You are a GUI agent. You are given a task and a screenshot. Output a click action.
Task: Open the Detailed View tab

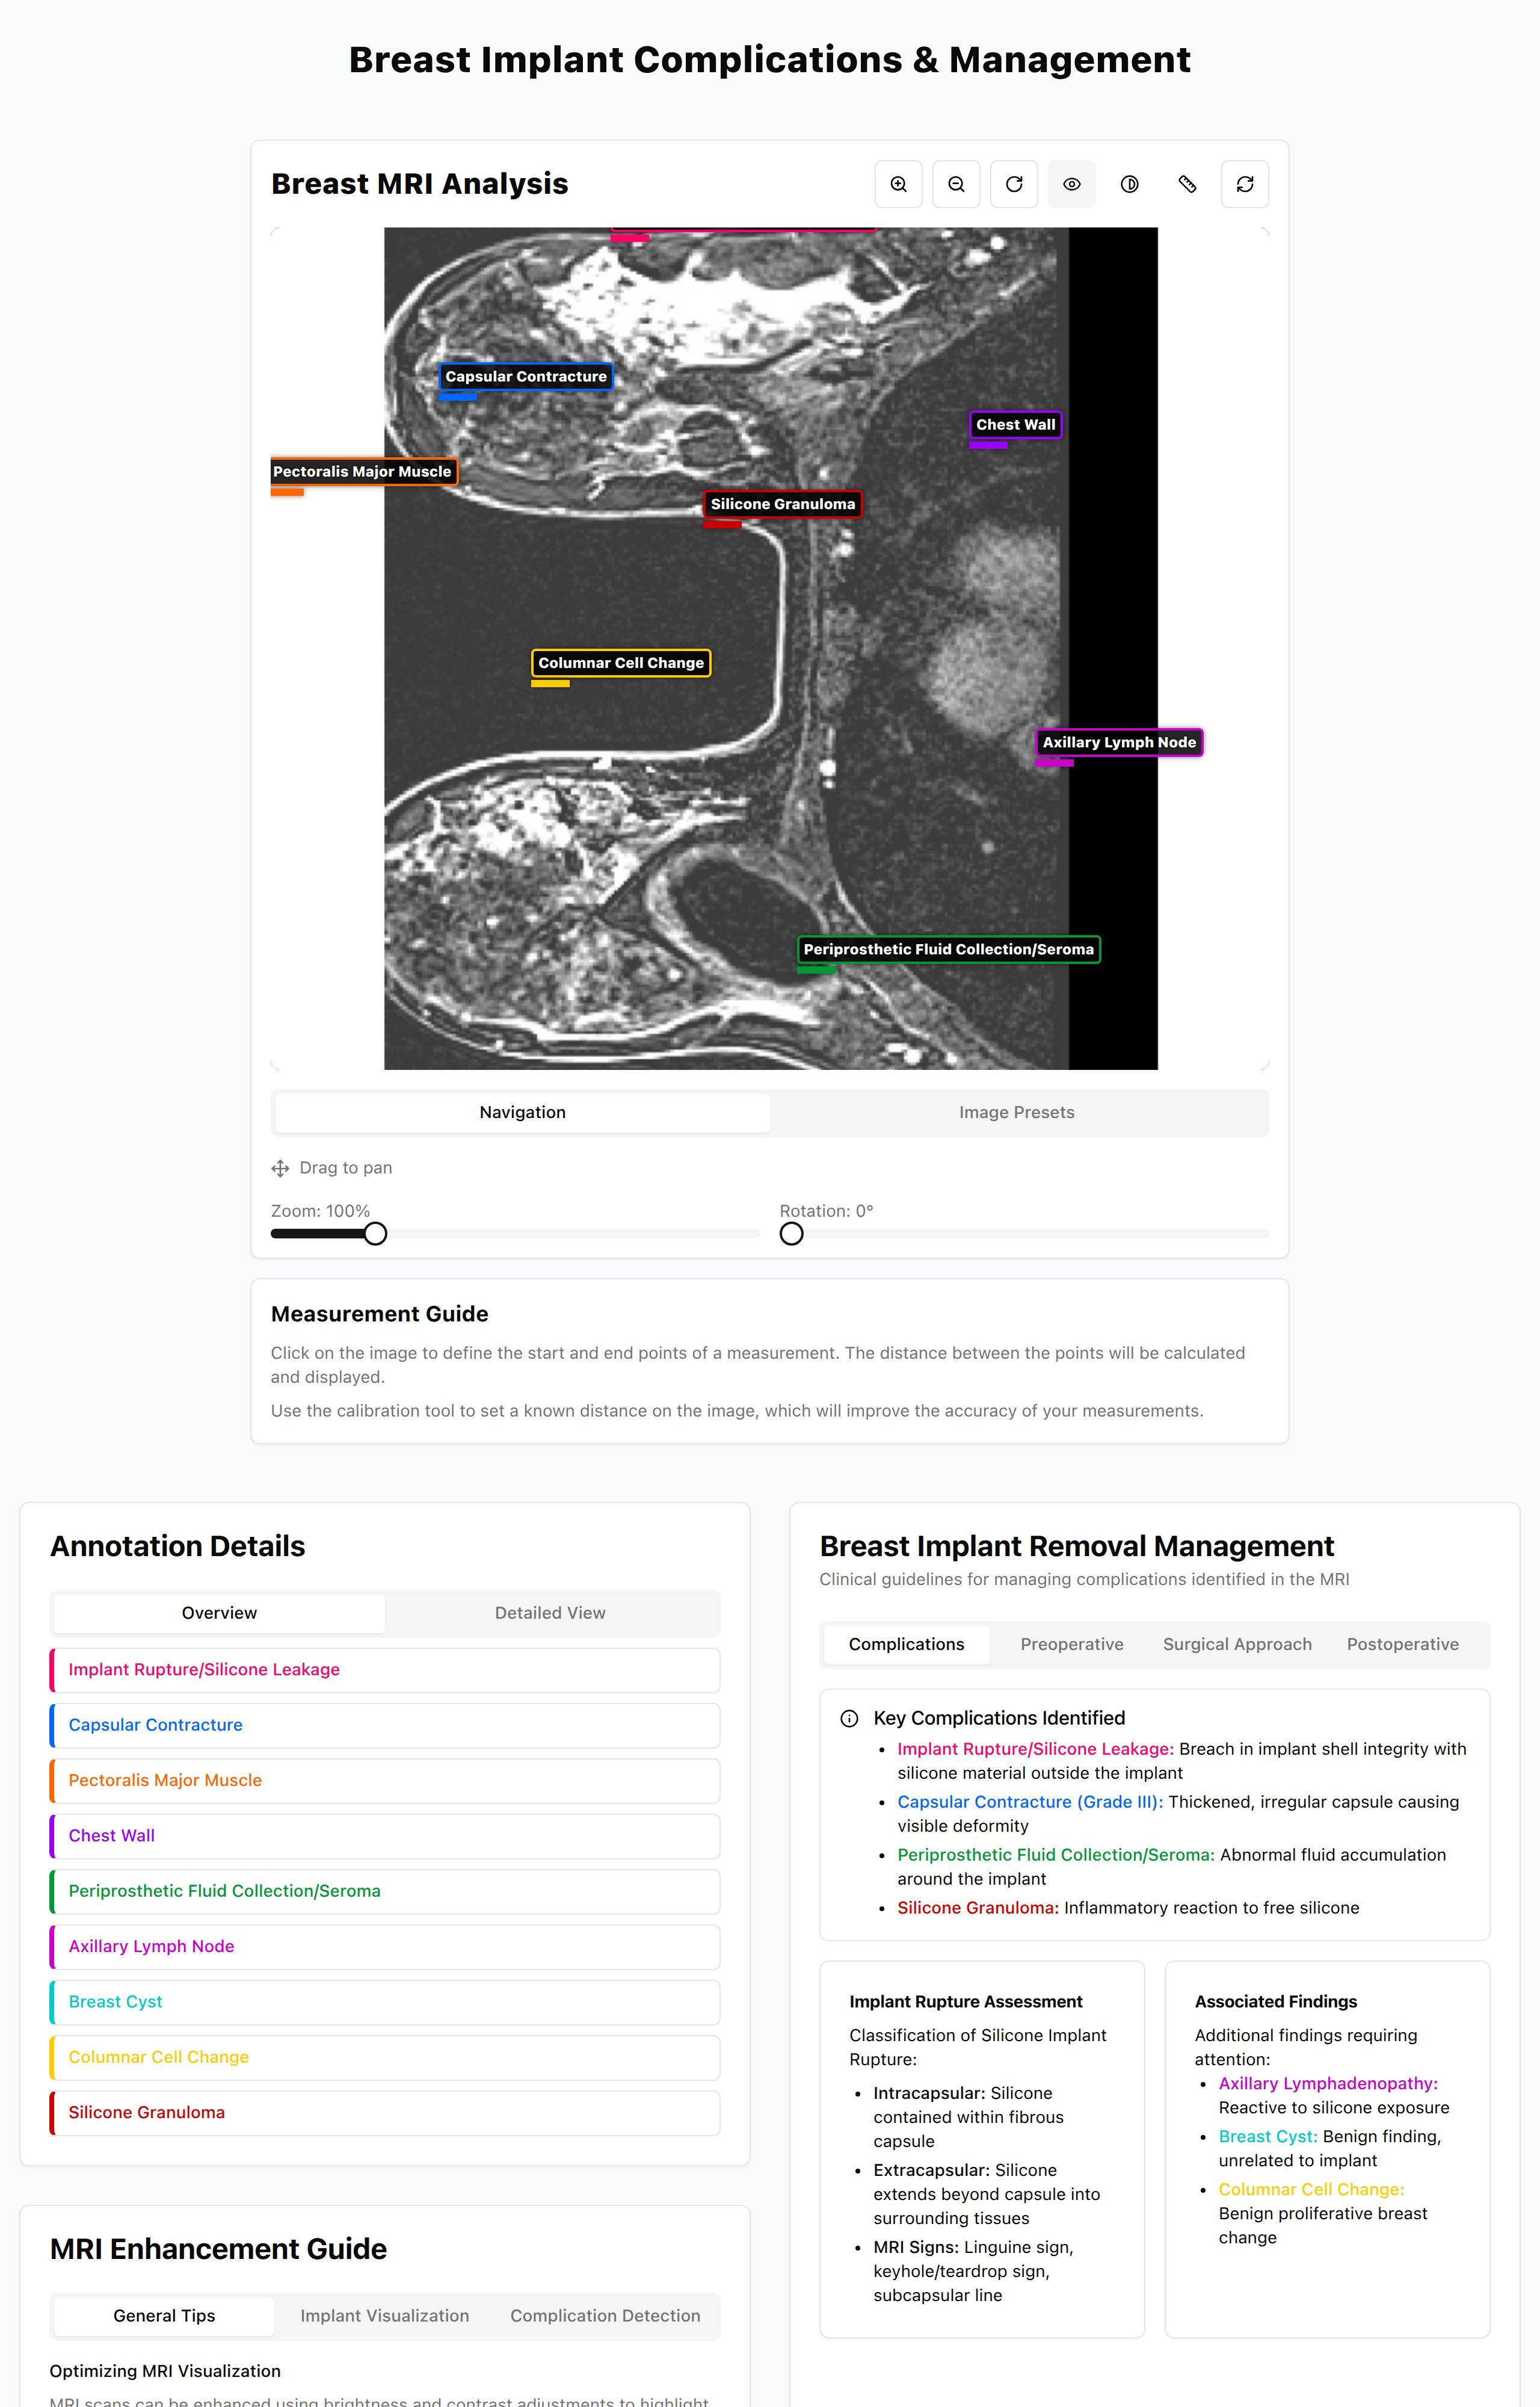pos(549,1612)
